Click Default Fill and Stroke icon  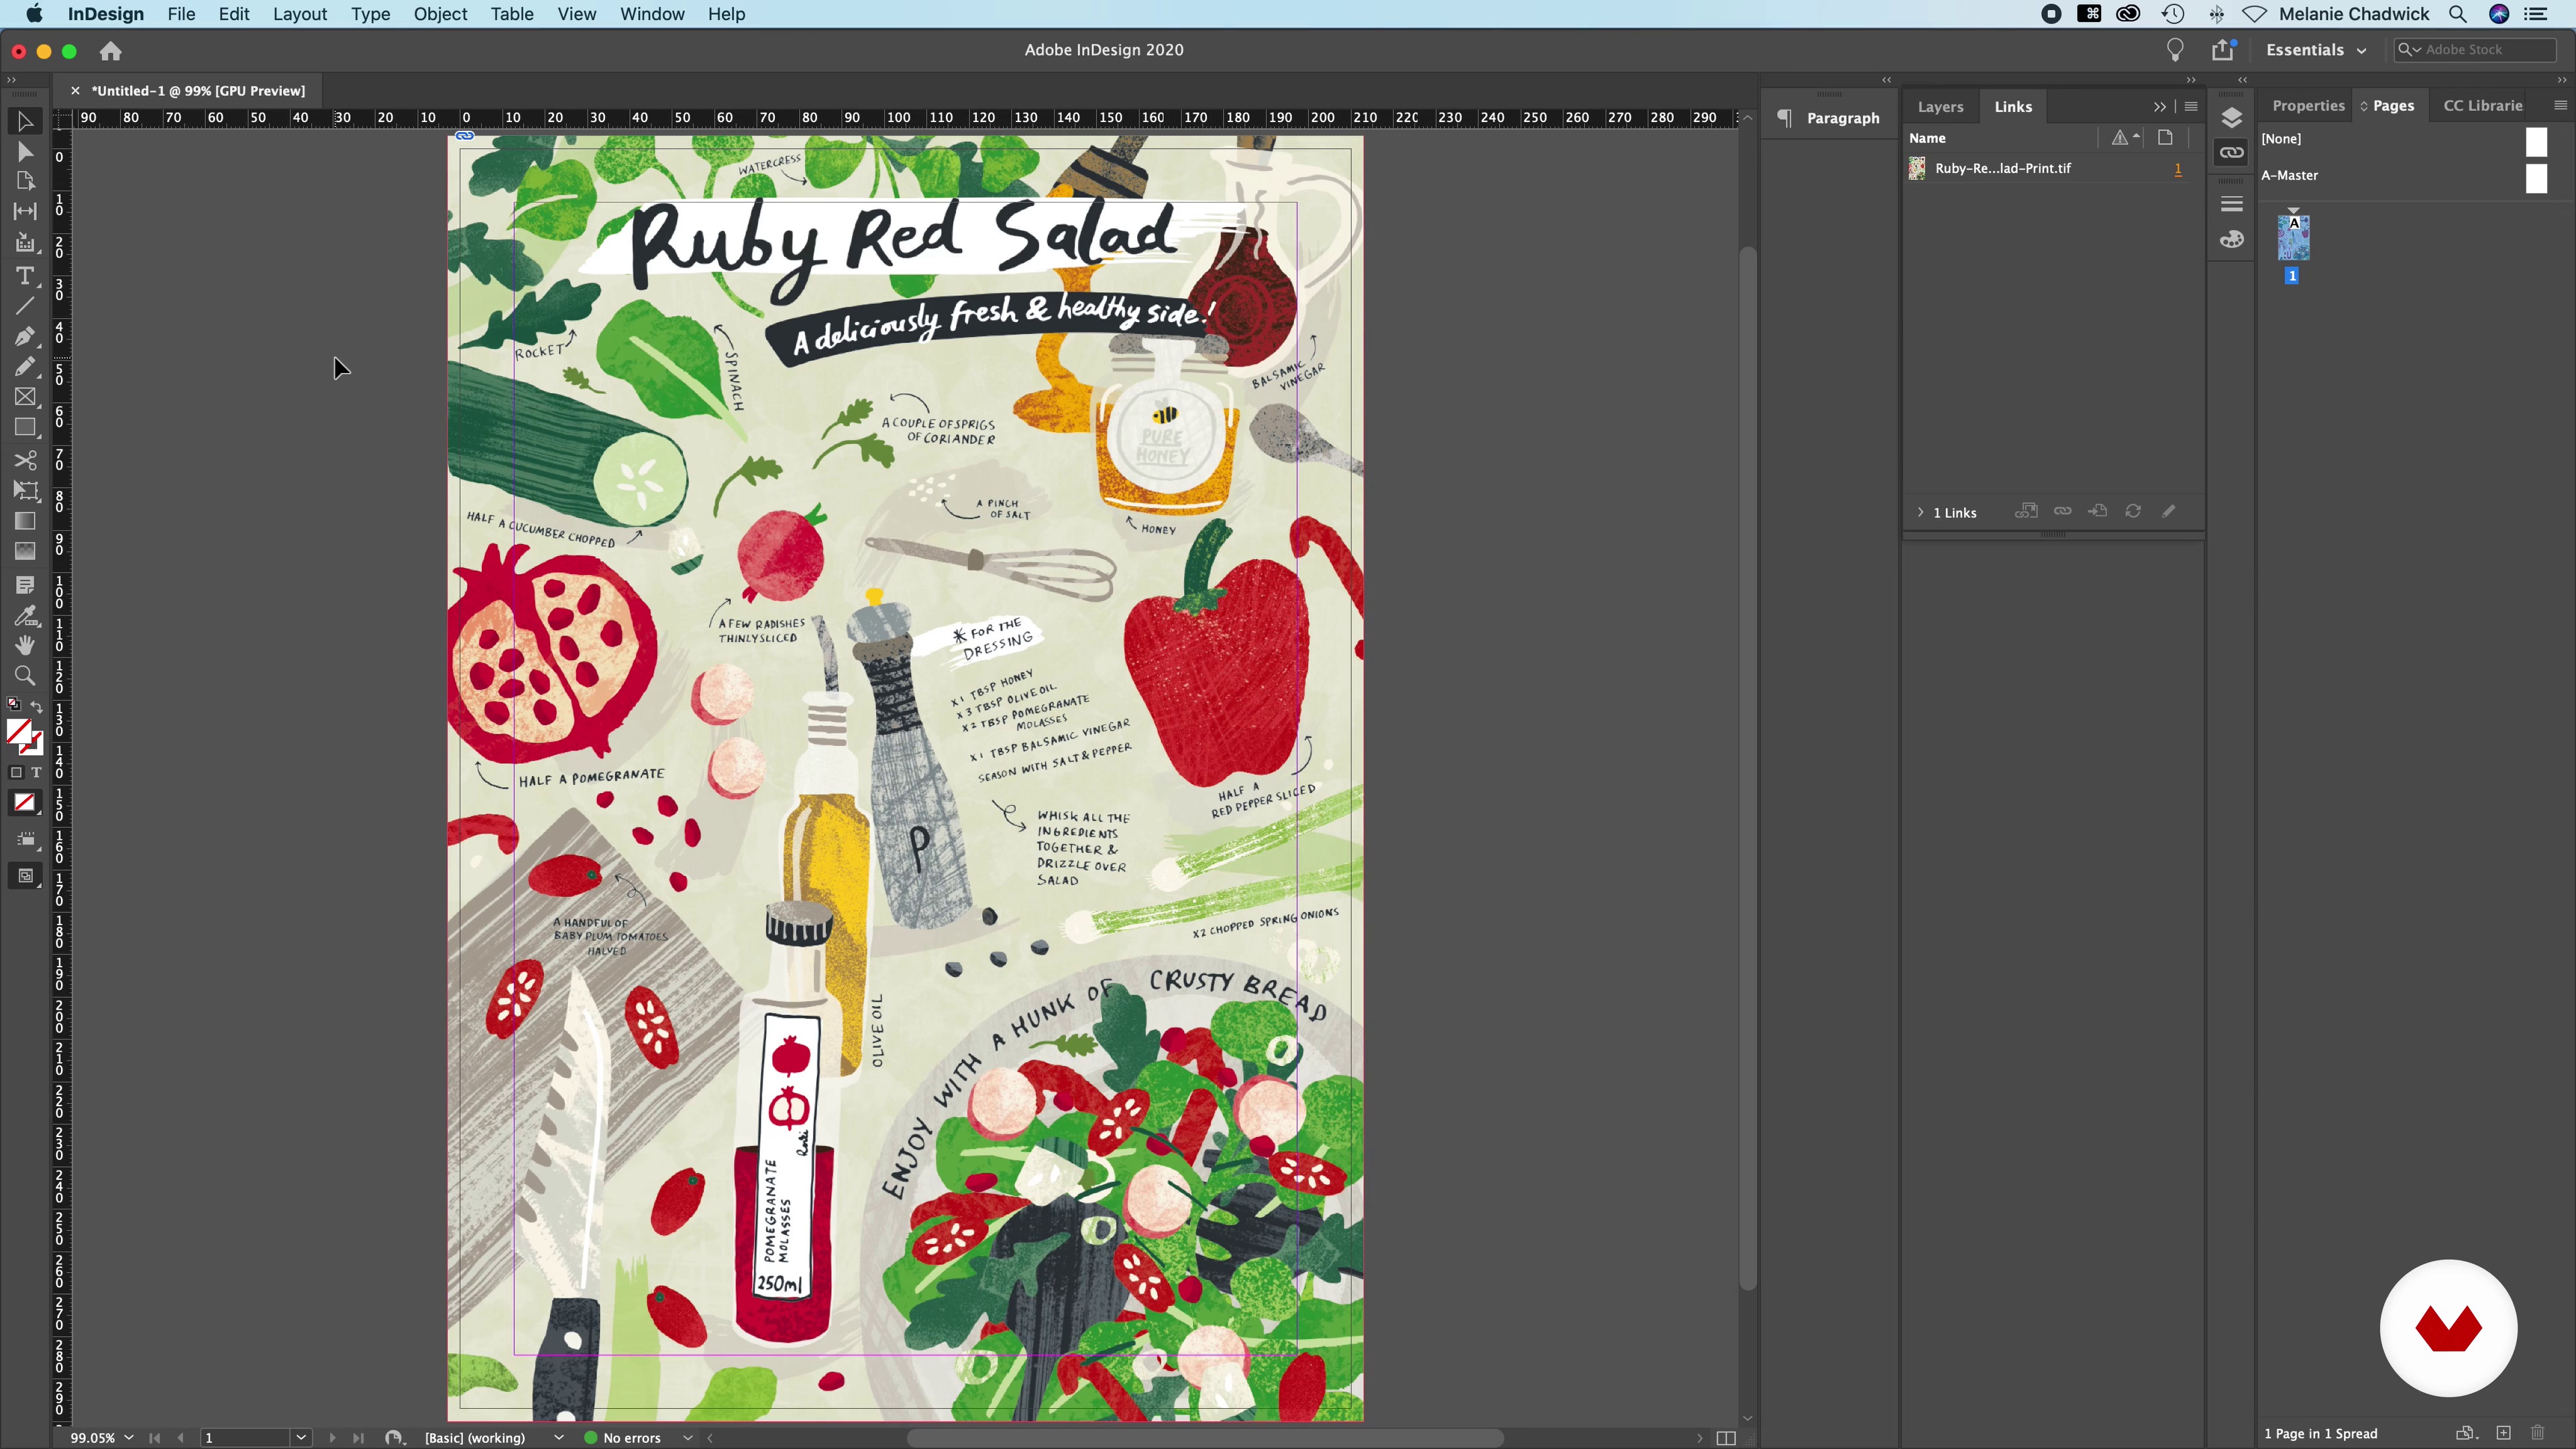14,705
